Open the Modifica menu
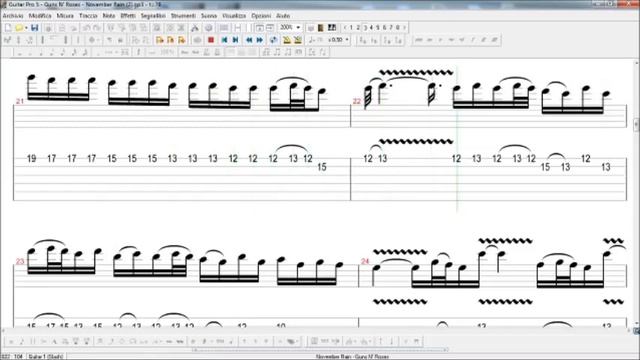640x360 pixels. [40, 16]
